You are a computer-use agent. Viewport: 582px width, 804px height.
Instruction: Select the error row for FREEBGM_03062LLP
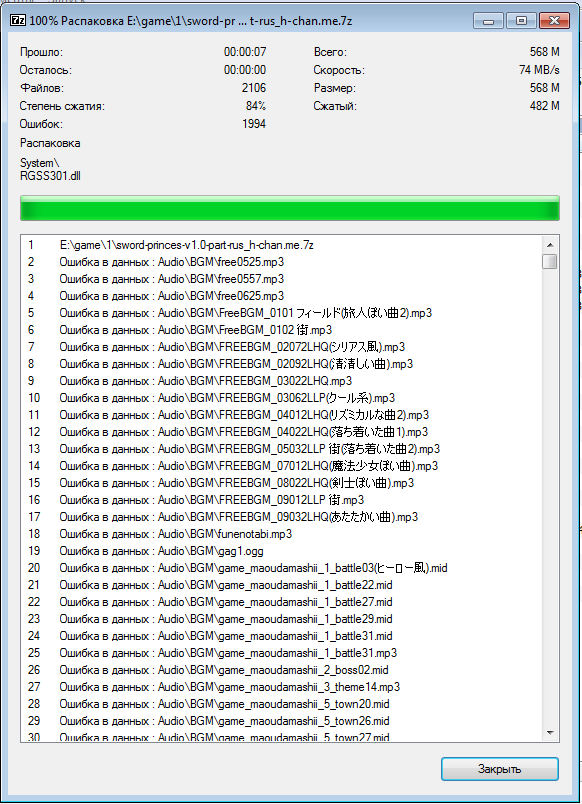point(281,398)
